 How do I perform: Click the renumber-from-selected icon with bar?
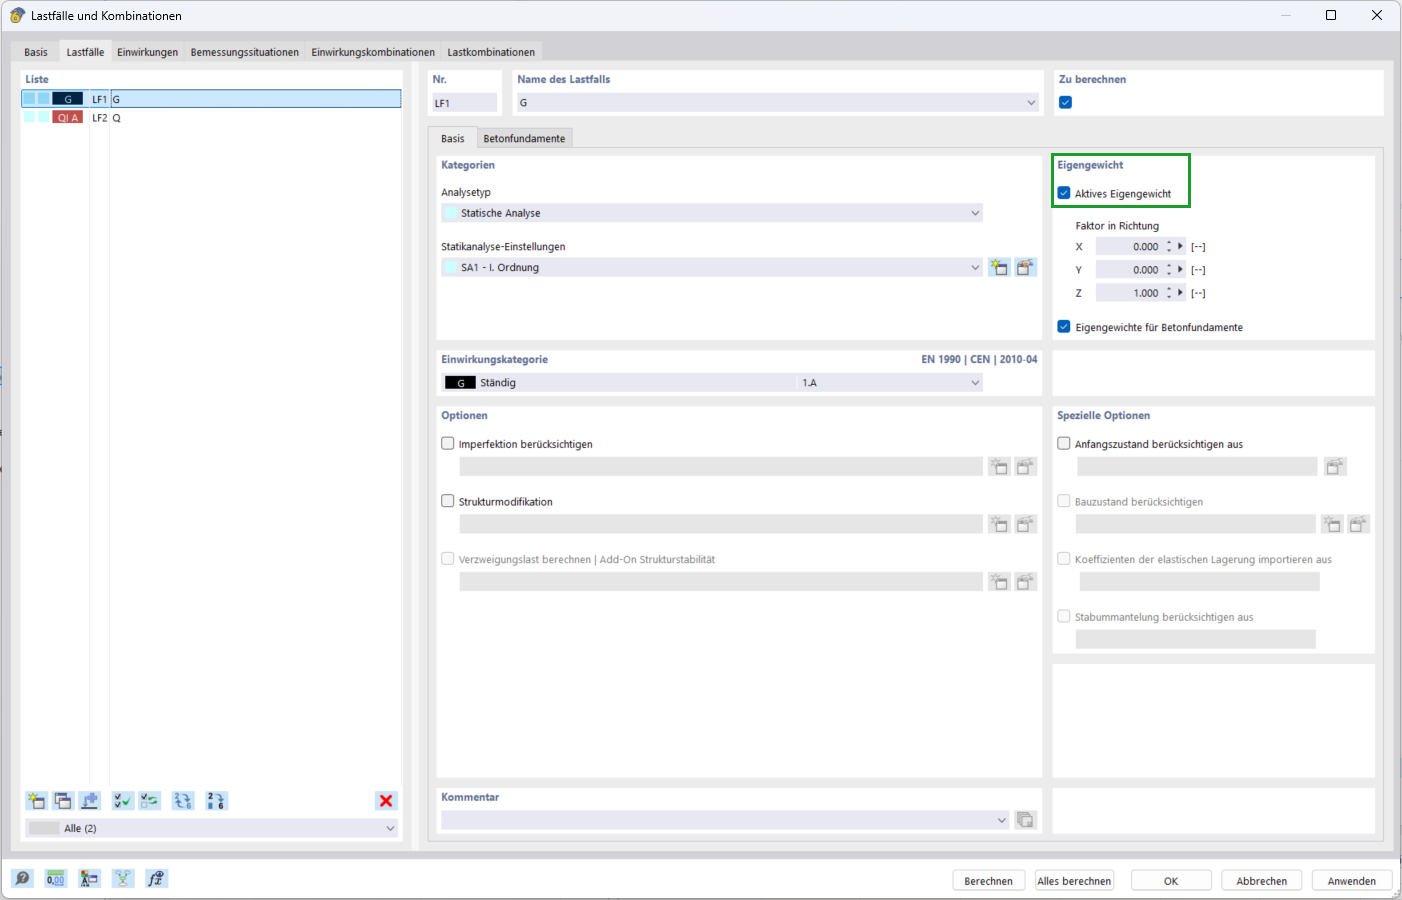(216, 801)
